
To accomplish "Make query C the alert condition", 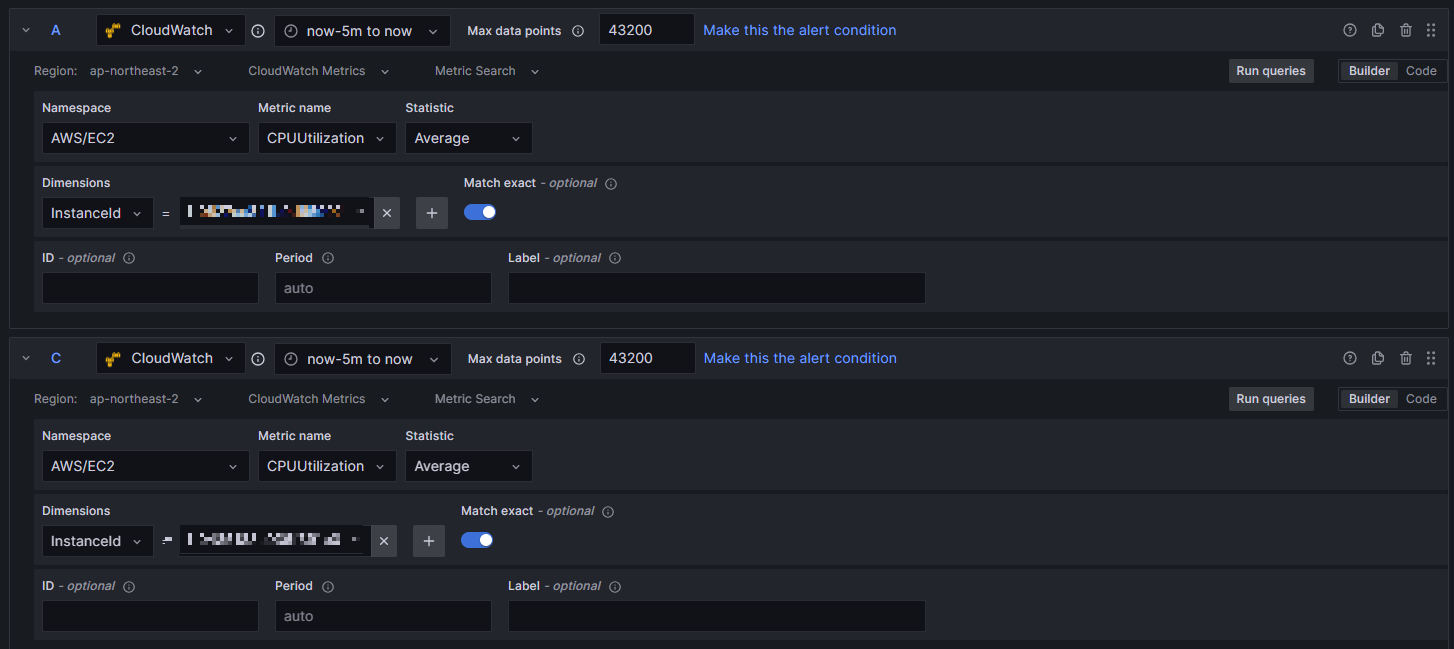I will pos(800,358).
